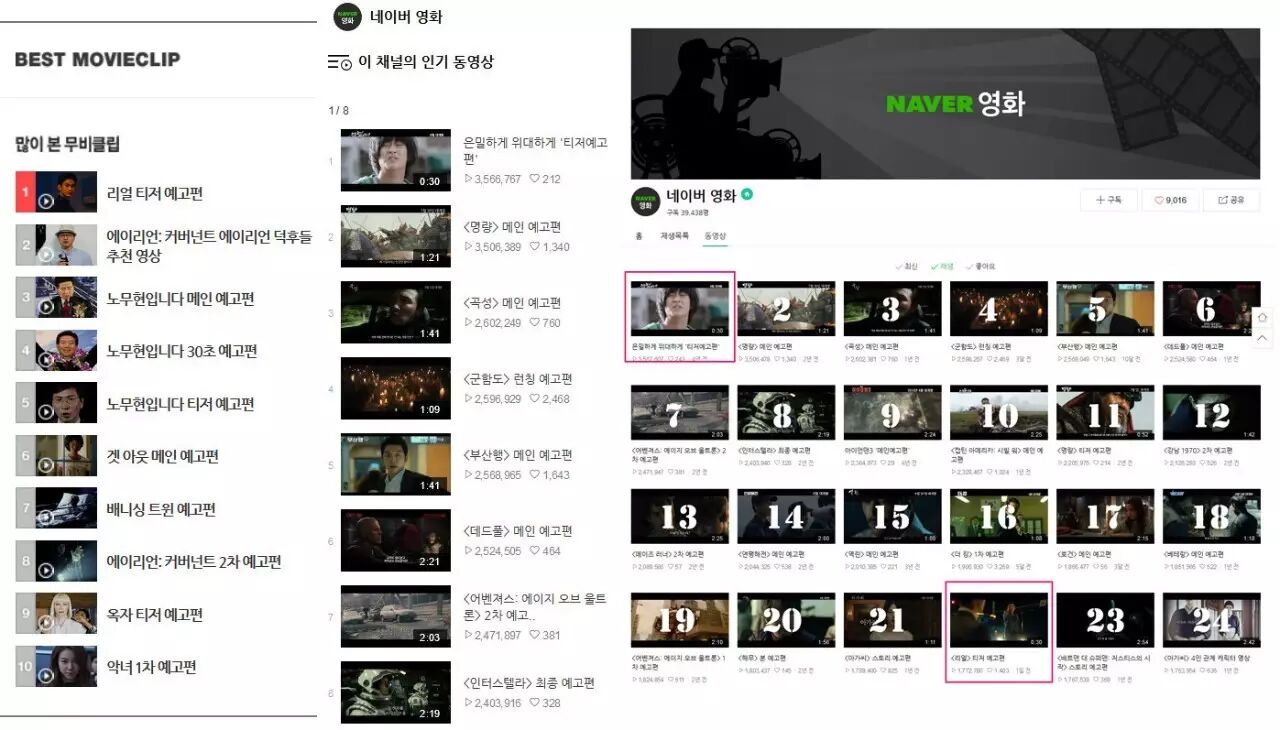Open <부산행> 메인 예고편 title in popular list
Viewport: 1280px width, 730px height.
pos(518,455)
